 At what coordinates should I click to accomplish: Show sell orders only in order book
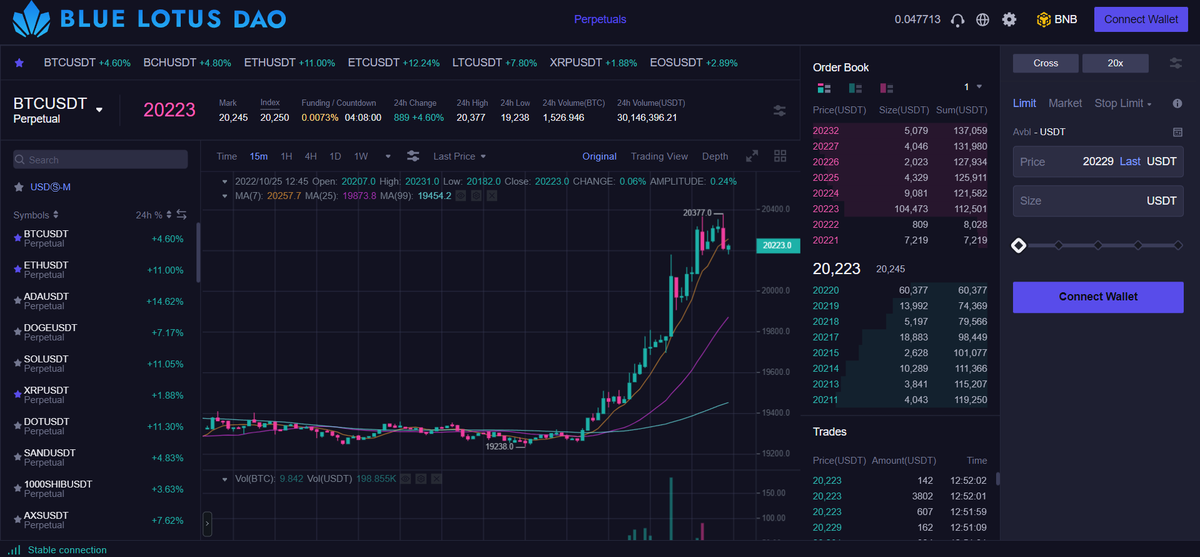[886, 88]
